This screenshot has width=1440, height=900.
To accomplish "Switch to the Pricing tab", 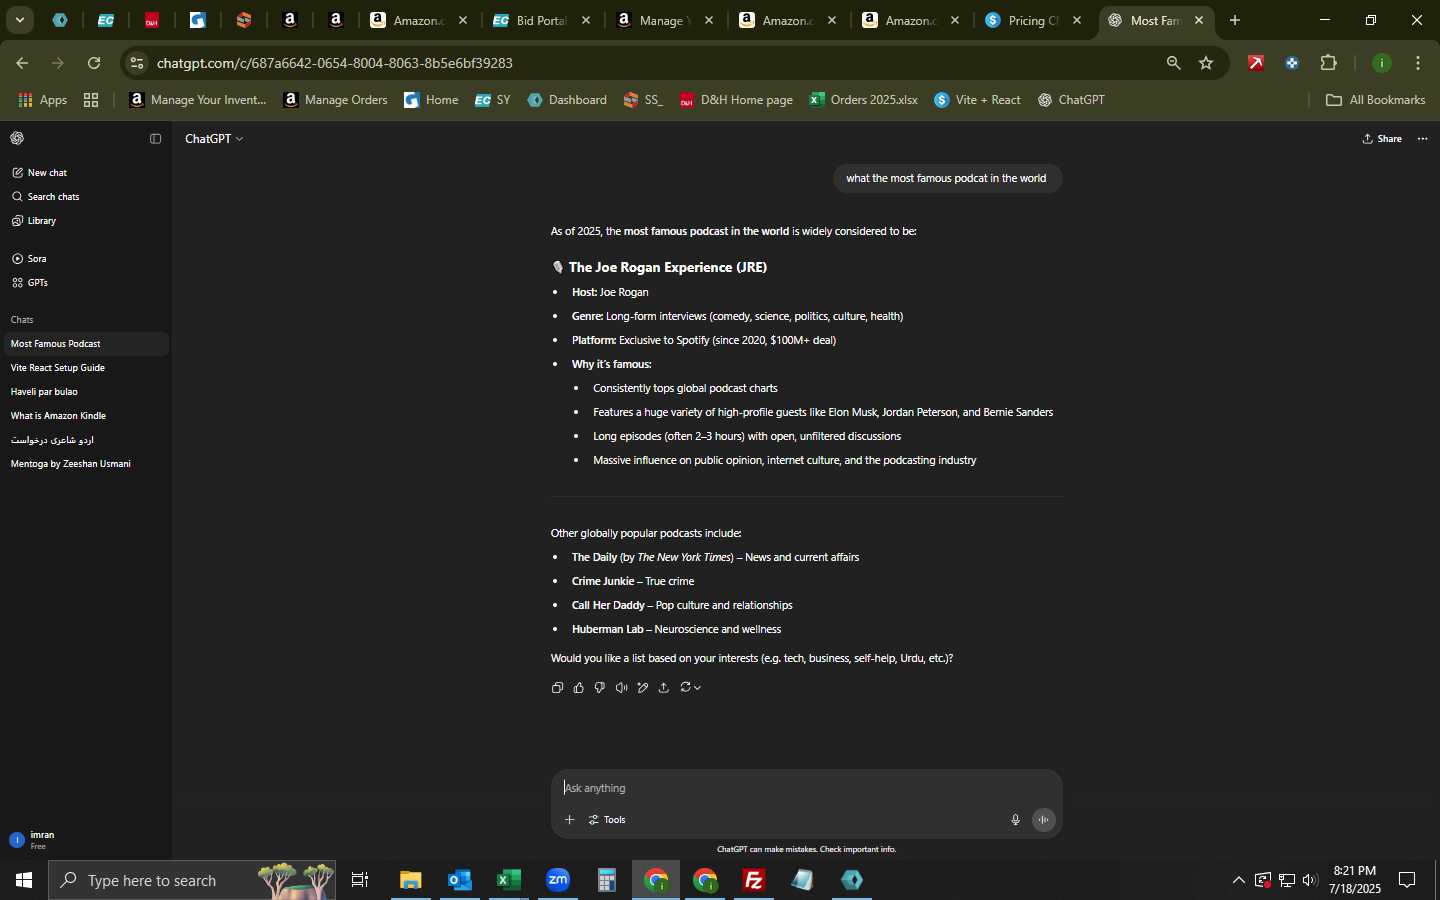I will tap(1035, 20).
